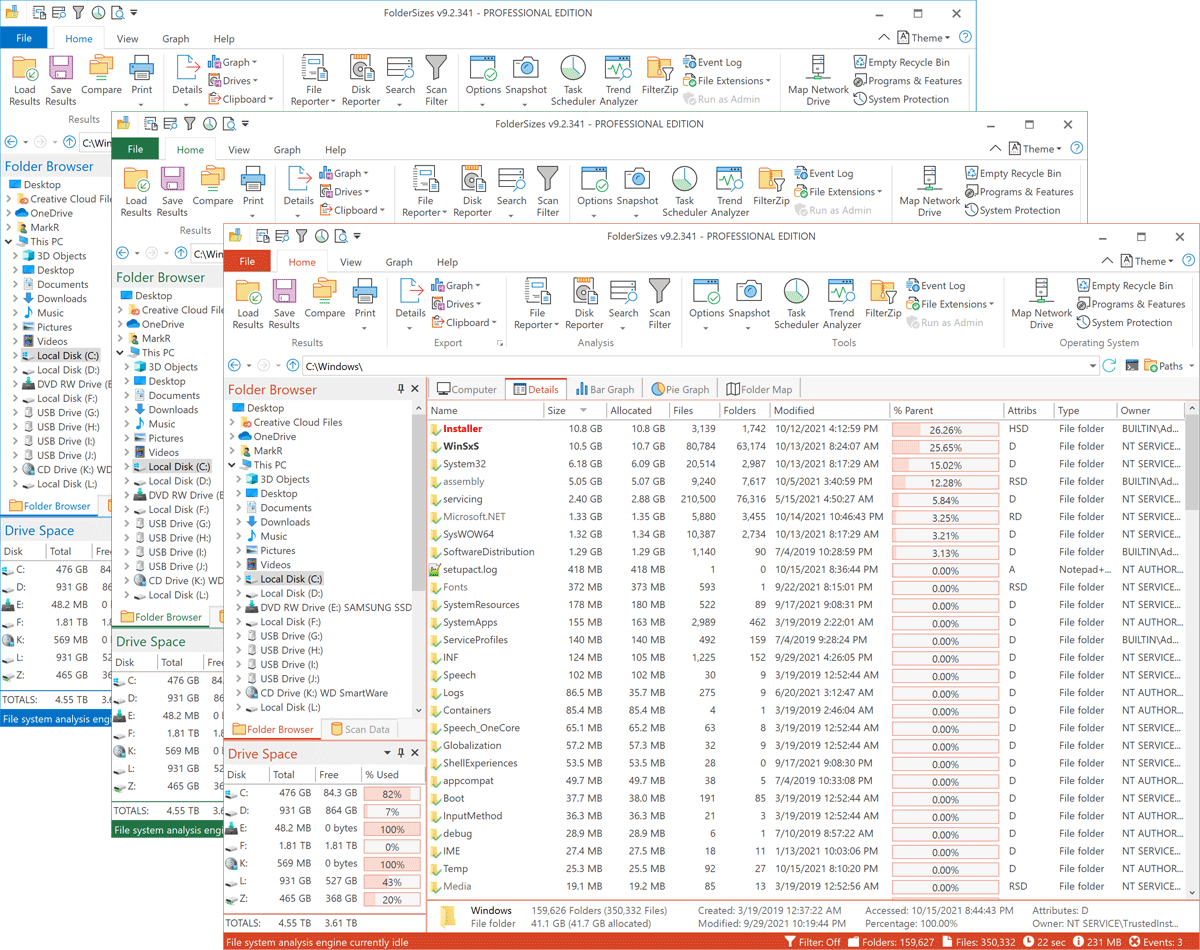The width and height of the screenshot is (1200, 950).
Task: Expand Local Disk (D:) in front tree
Action: pos(239,593)
